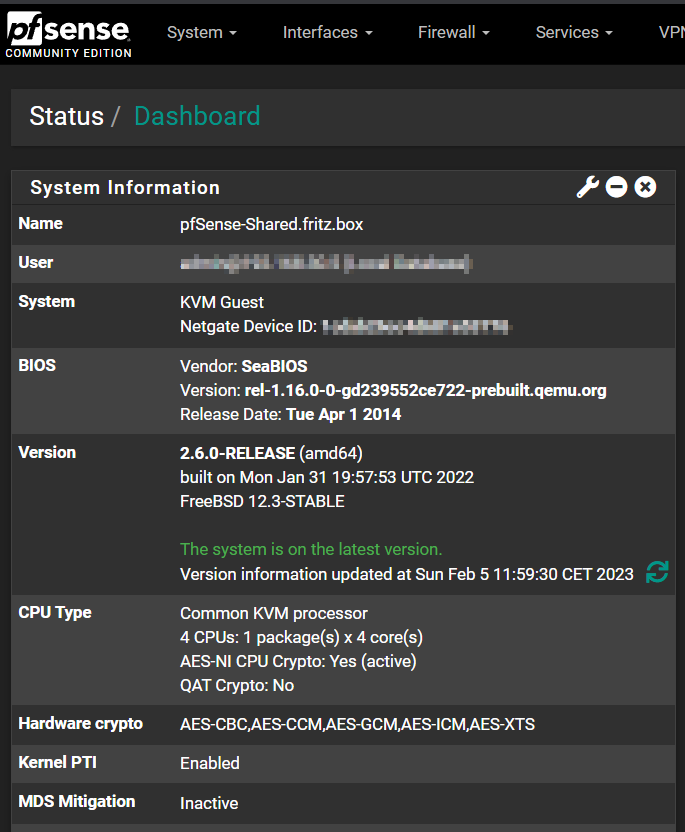The image size is (685, 832).
Task: Click the chevron beside the Services menu
Action: 608,32
